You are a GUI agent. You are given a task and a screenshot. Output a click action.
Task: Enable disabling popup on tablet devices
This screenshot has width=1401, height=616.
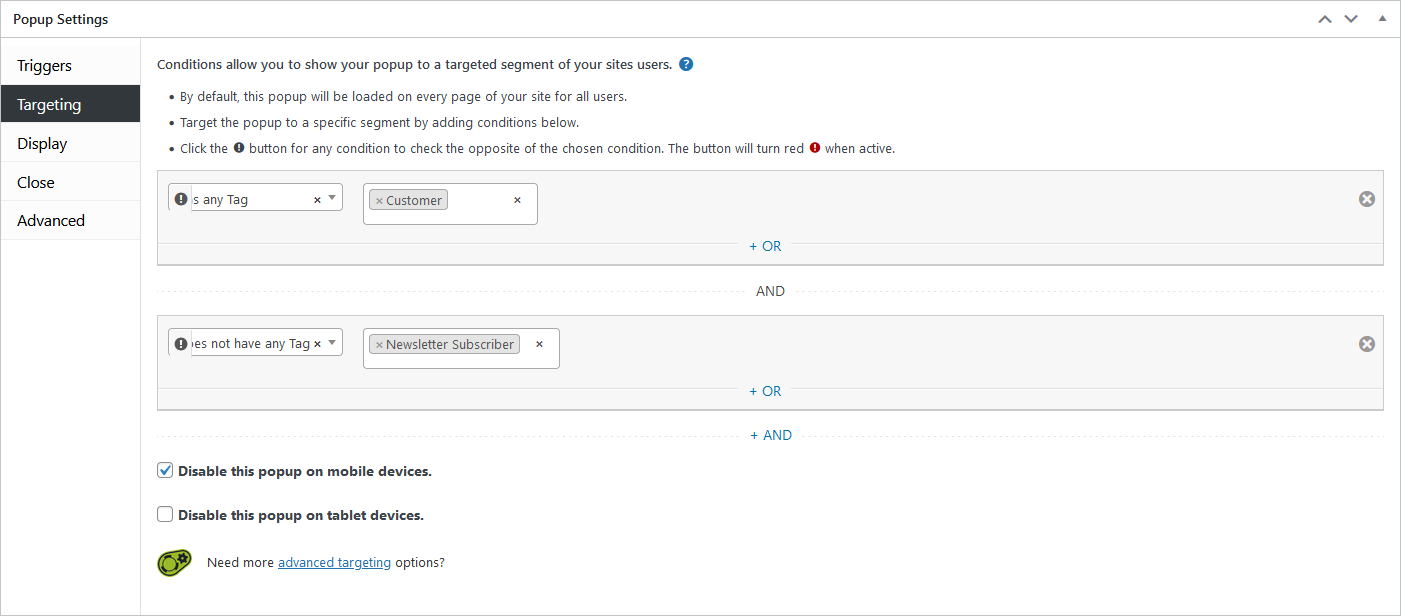tap(164, 514)
